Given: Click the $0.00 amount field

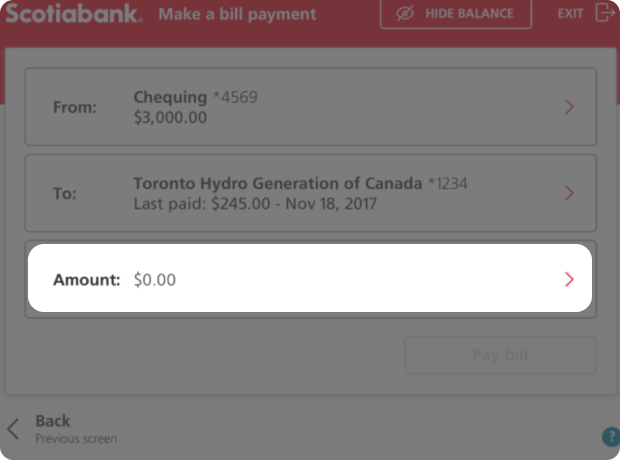Looking at the screenshot, I should [x=155, y=280].
